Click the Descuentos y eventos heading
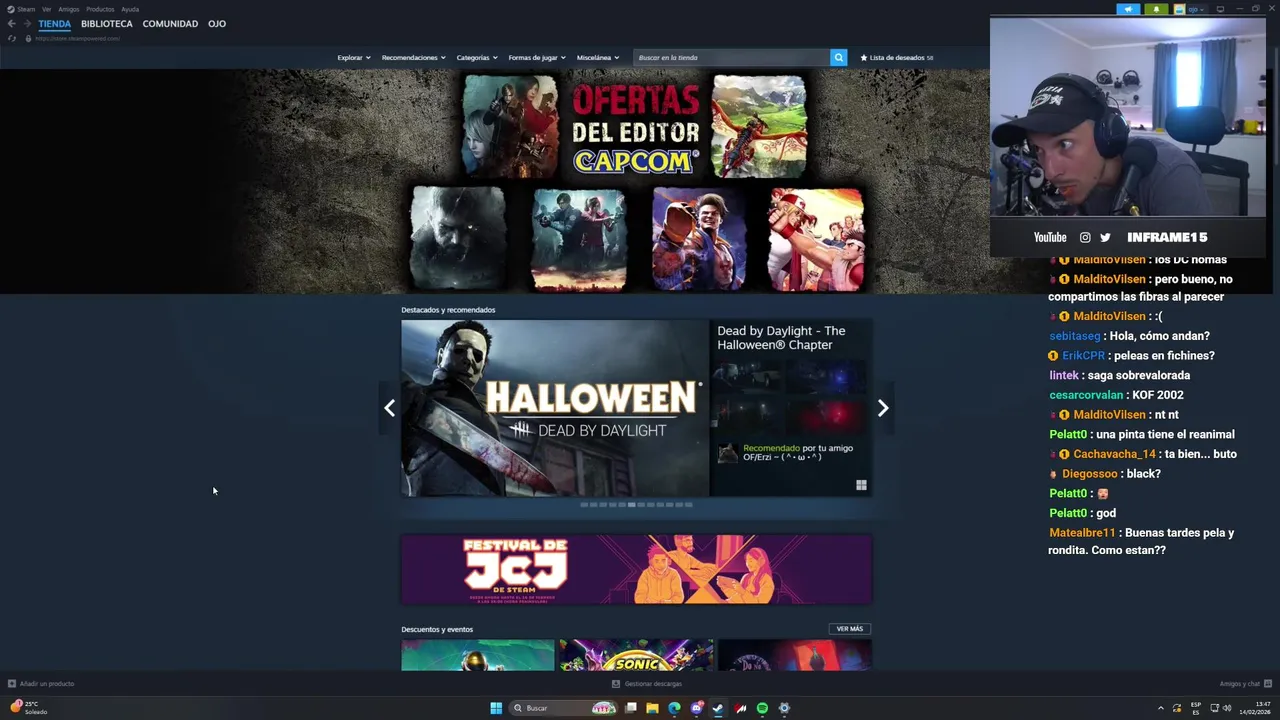1280x720 pixels. [437, 629]
